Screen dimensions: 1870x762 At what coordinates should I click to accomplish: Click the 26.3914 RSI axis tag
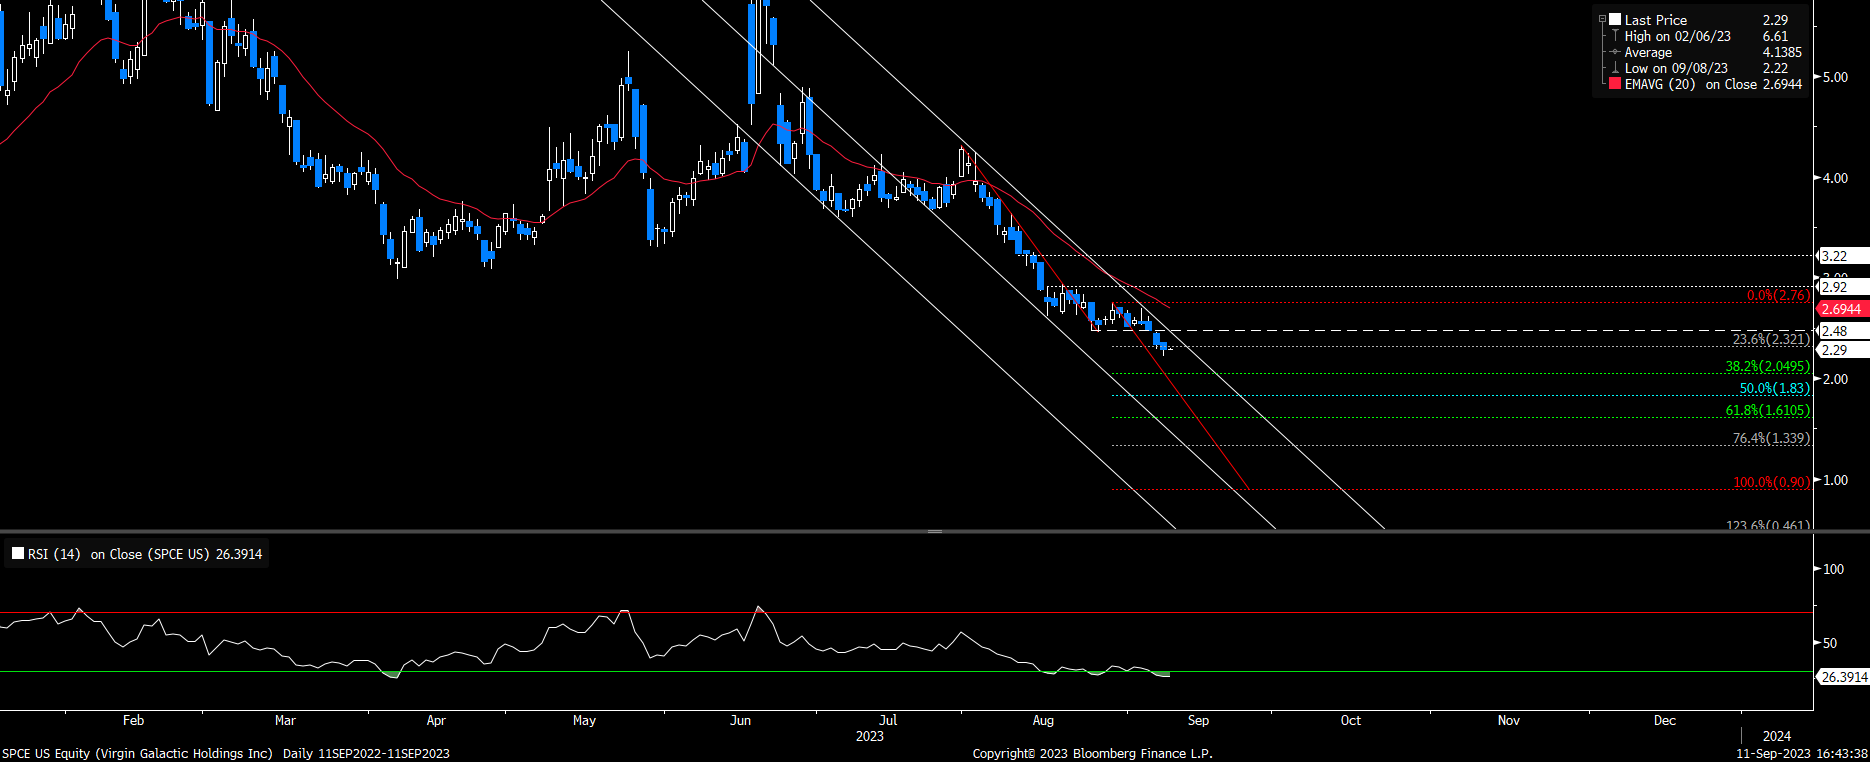(1843, 677)
